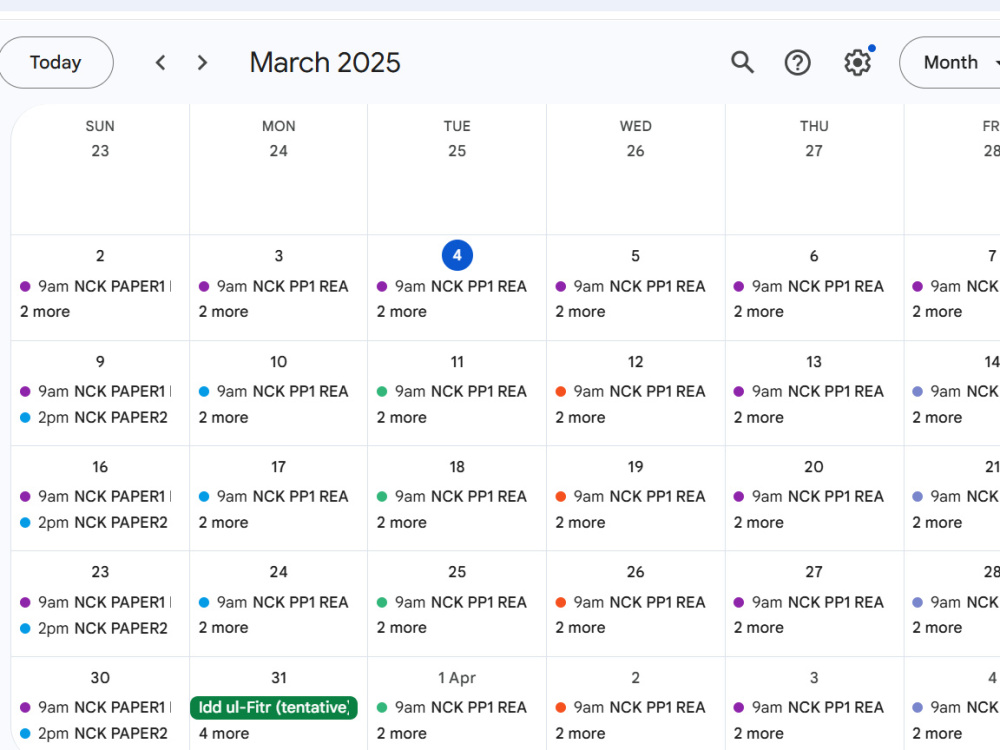Open 9am NCK PP1 REA on March 20
Viewport: 1000px width, 750px height.
(x=810, y=497)
